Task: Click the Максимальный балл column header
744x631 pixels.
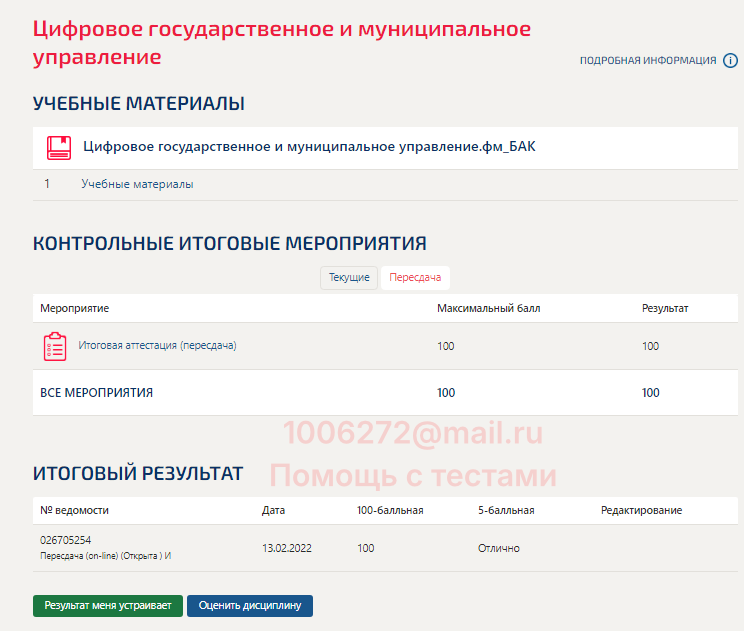Action: coord(488,308)
